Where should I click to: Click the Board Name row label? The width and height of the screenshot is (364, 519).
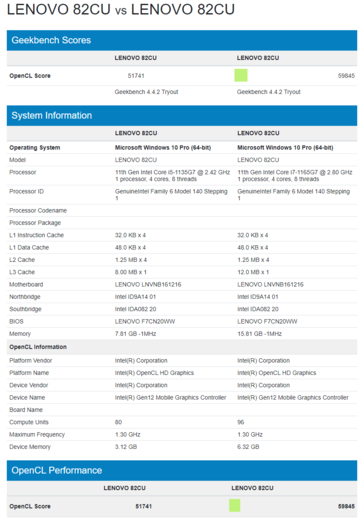[x=26, y=410]
